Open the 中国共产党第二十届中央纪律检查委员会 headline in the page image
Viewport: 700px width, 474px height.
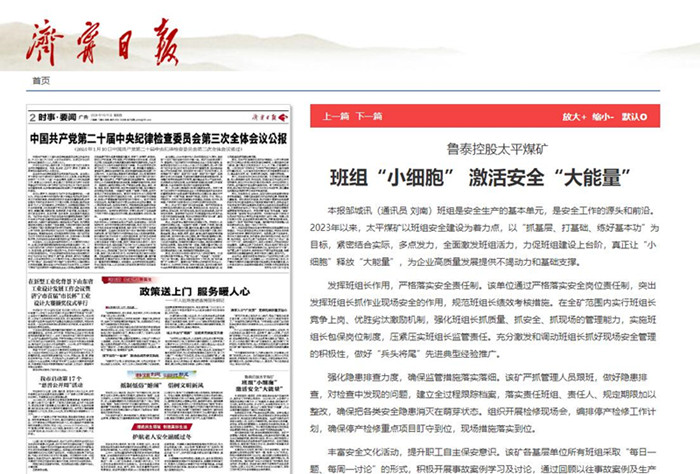158,139
